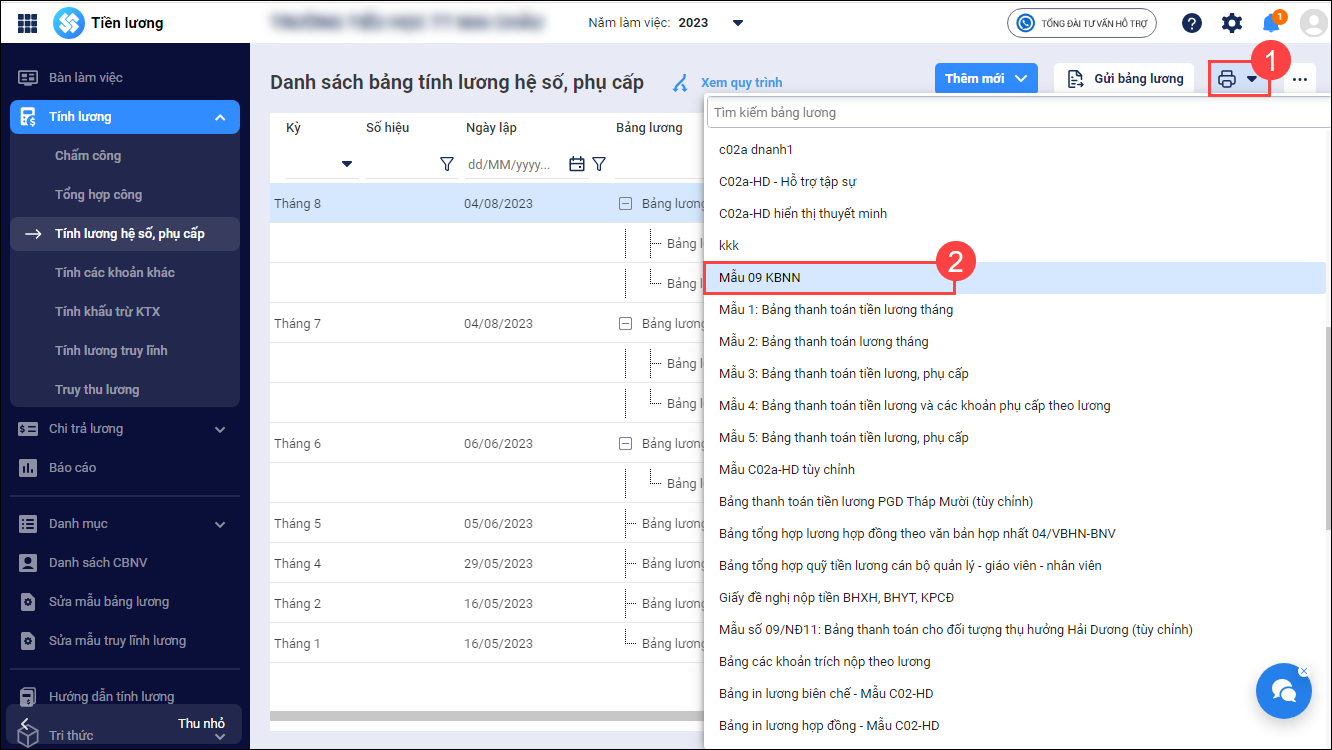
Task: Open Chấm công in the sidebar
Action: [88, 155]
